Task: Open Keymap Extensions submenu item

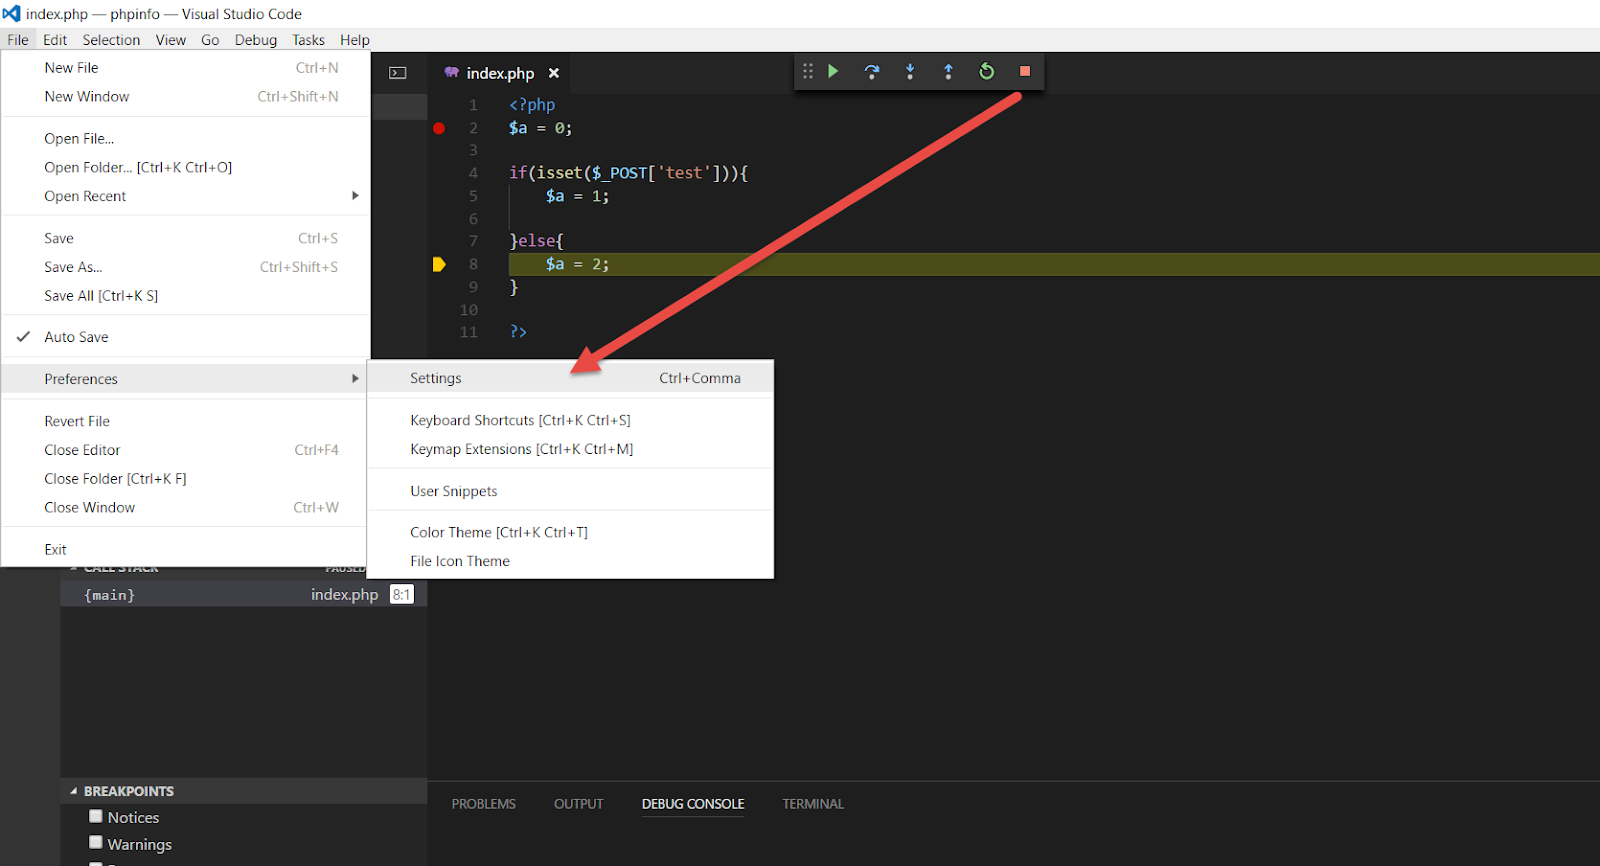Action: [571, 449]
